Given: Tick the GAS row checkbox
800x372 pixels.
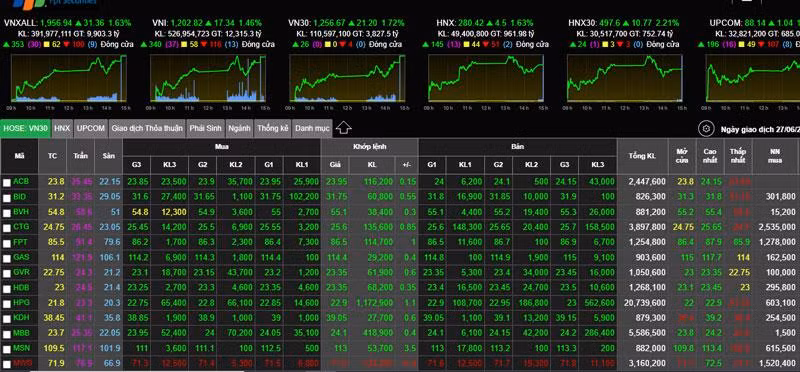Looking at the screenshot, I should (x=6, y=258).
